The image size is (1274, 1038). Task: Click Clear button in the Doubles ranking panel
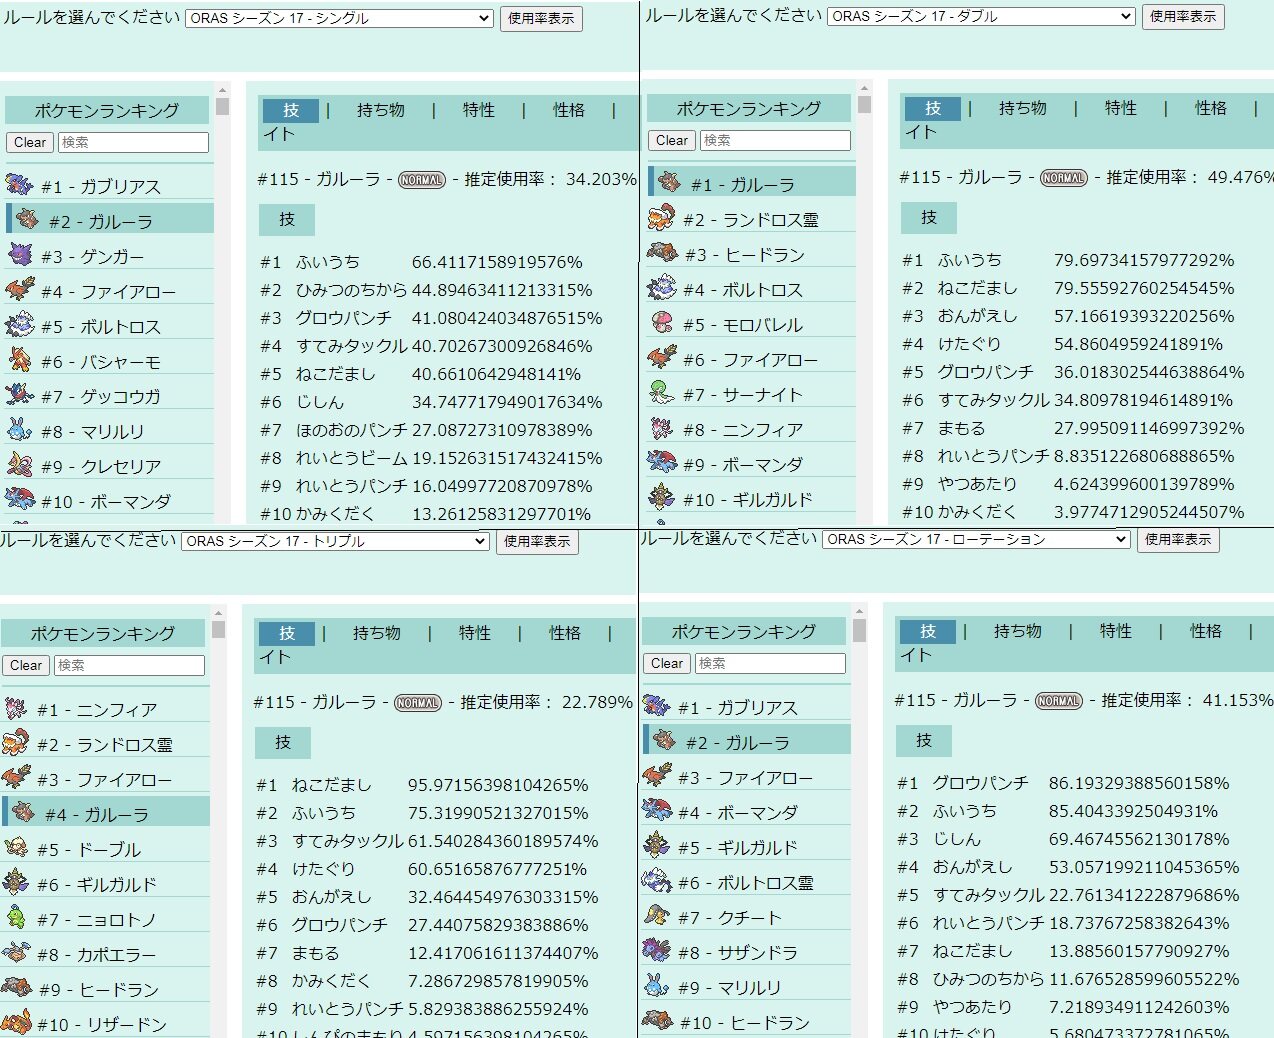coord(671,140)
